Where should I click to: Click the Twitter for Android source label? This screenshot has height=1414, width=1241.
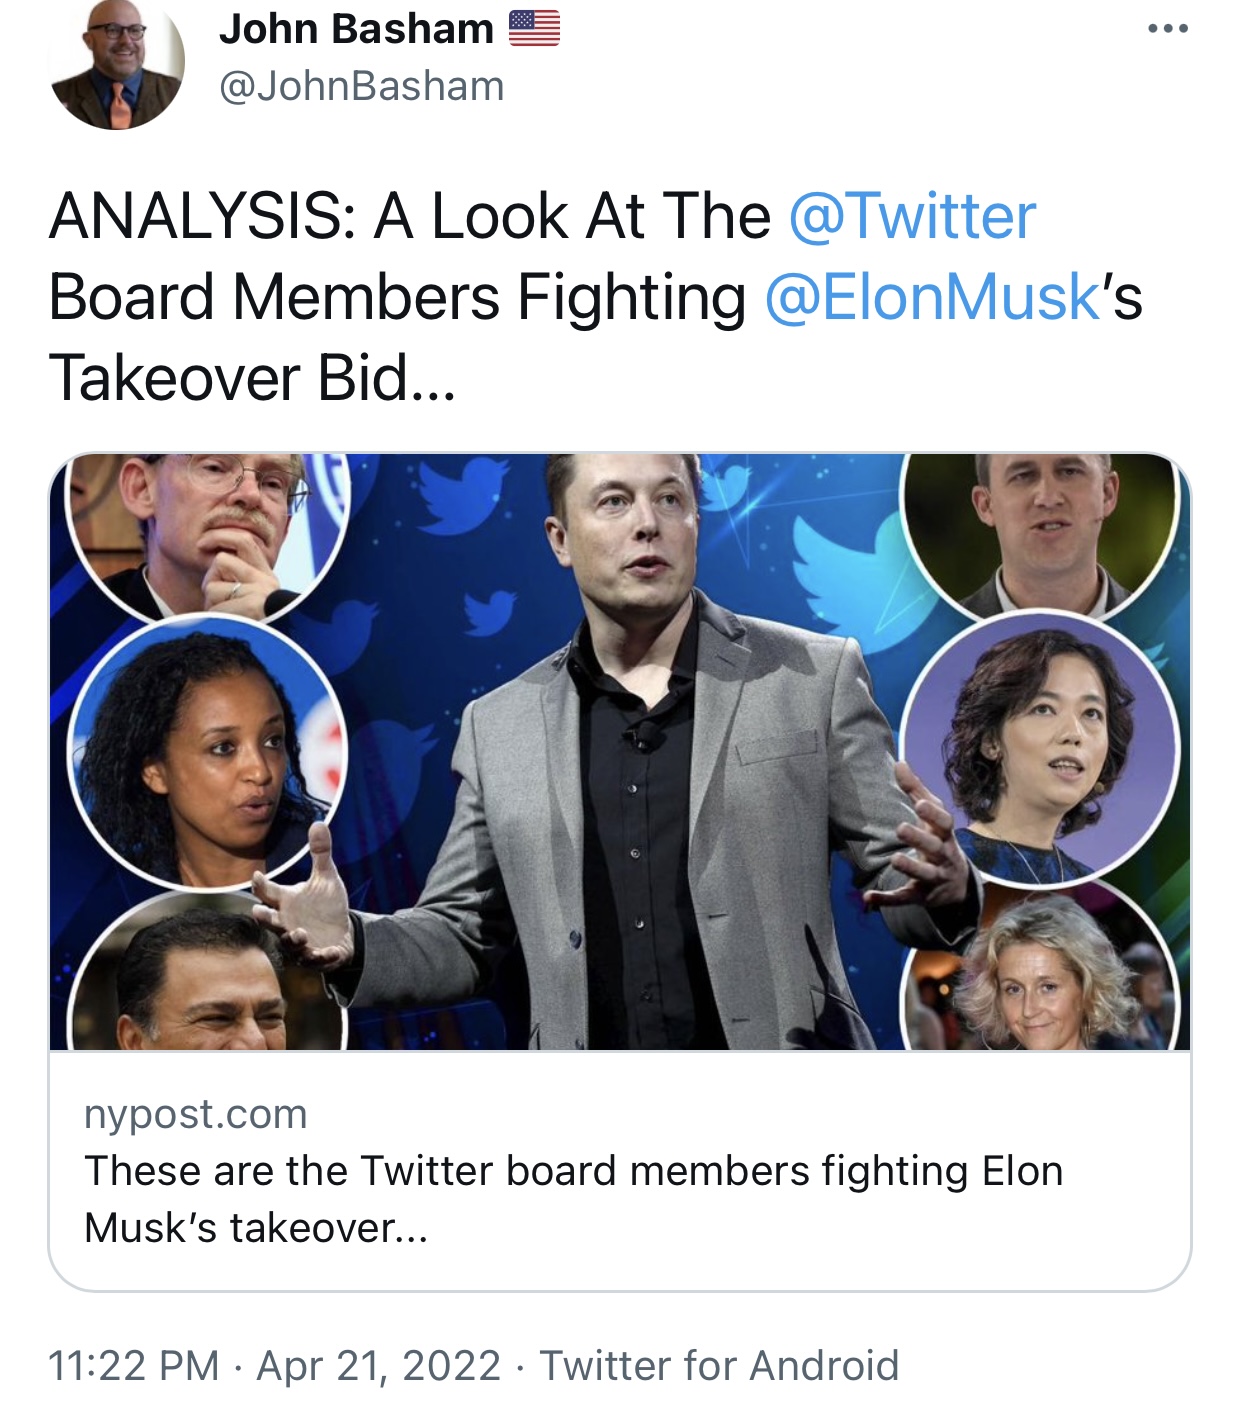(x=719, y=1365)
